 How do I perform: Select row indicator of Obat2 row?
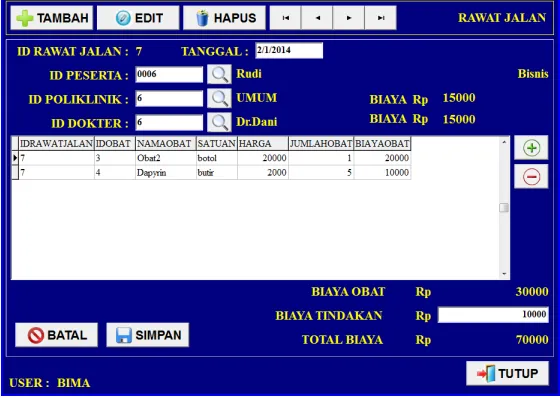tap(15, 158)
